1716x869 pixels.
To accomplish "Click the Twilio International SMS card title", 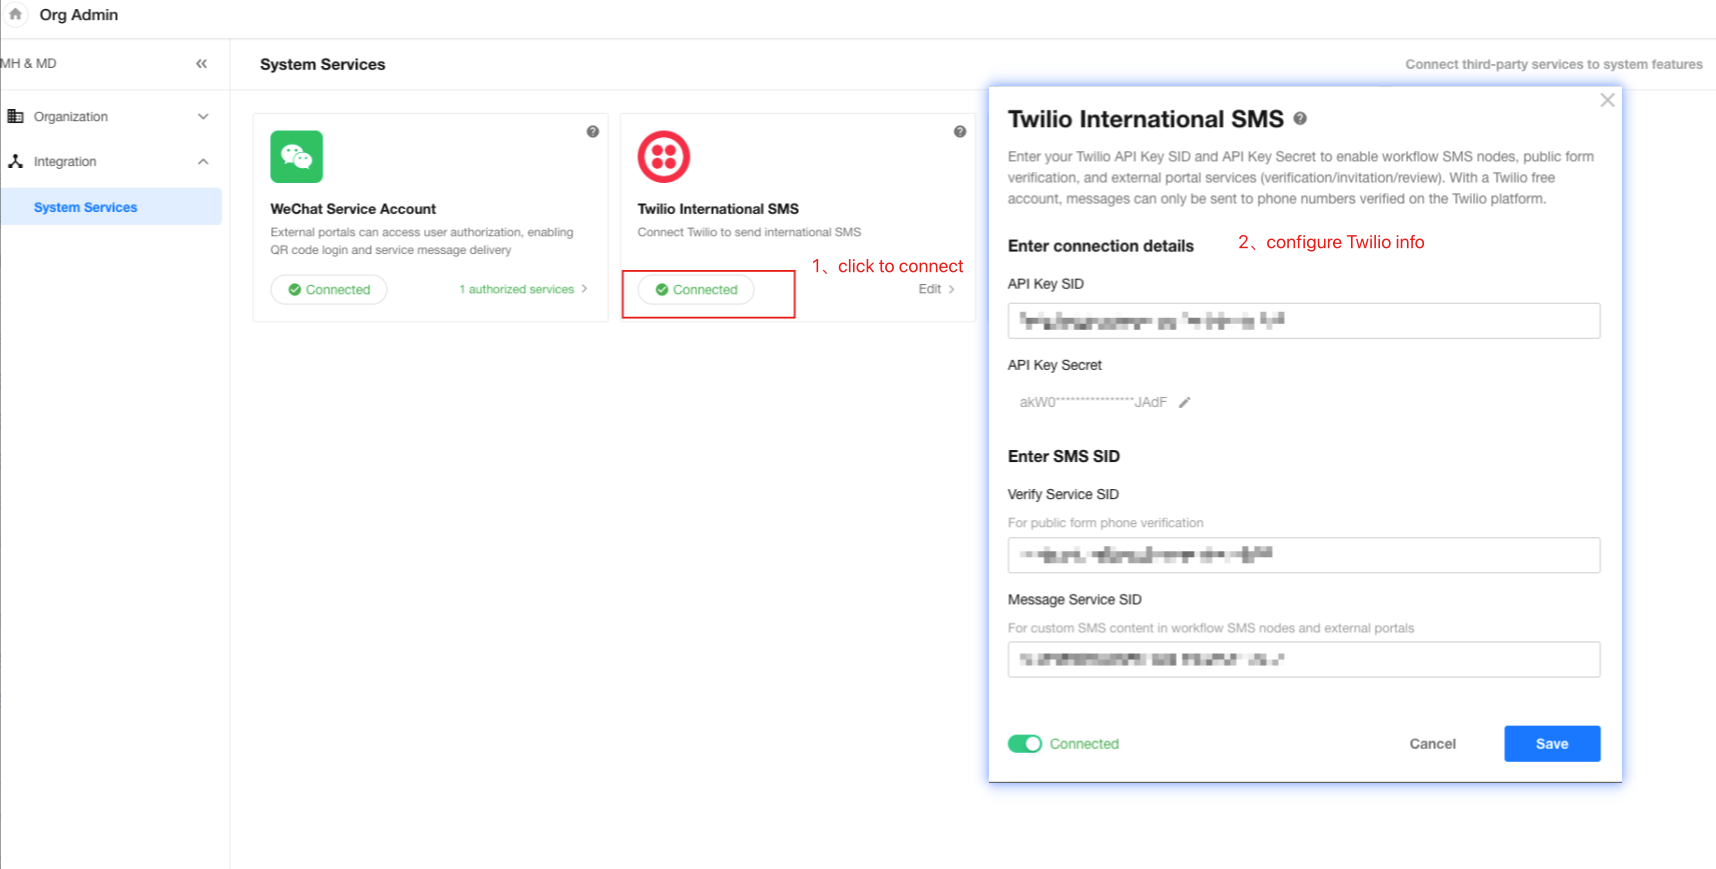I will click(x=718, y=209).
